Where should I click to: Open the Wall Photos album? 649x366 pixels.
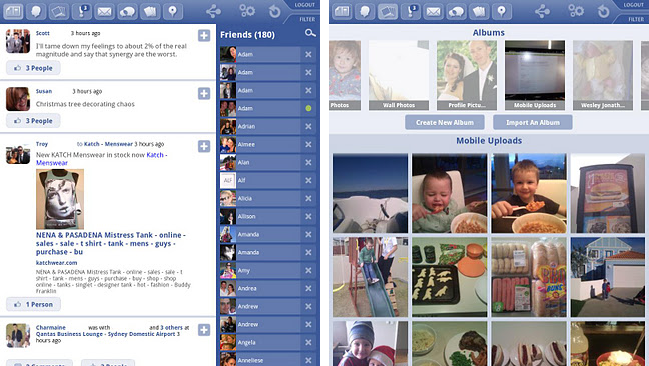click(399, 75)
